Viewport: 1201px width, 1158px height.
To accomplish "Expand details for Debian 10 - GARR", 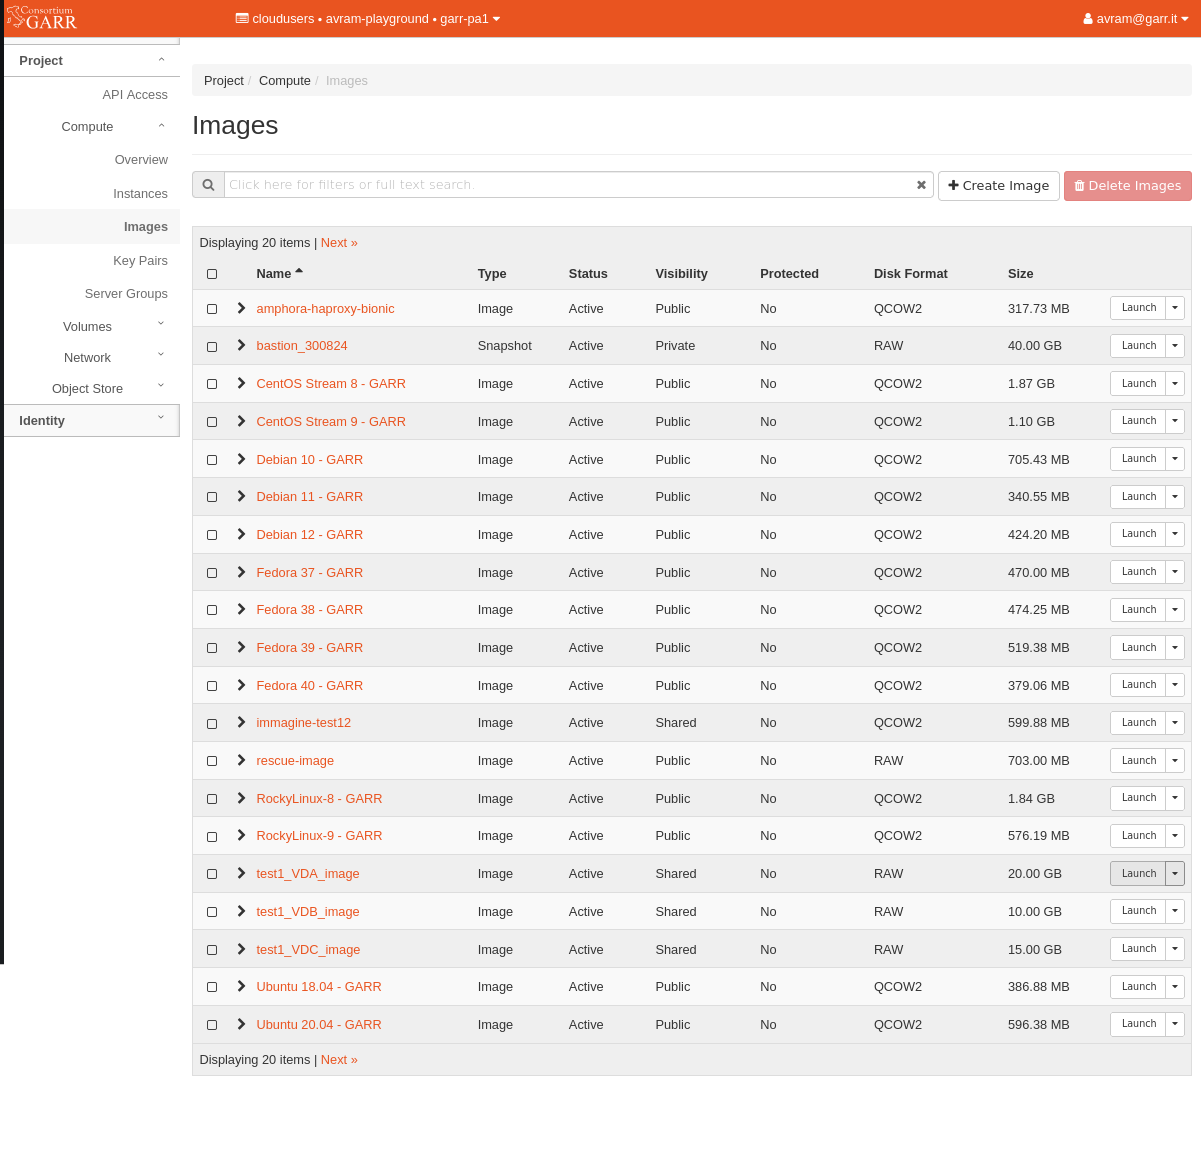I will pos(241,459).
